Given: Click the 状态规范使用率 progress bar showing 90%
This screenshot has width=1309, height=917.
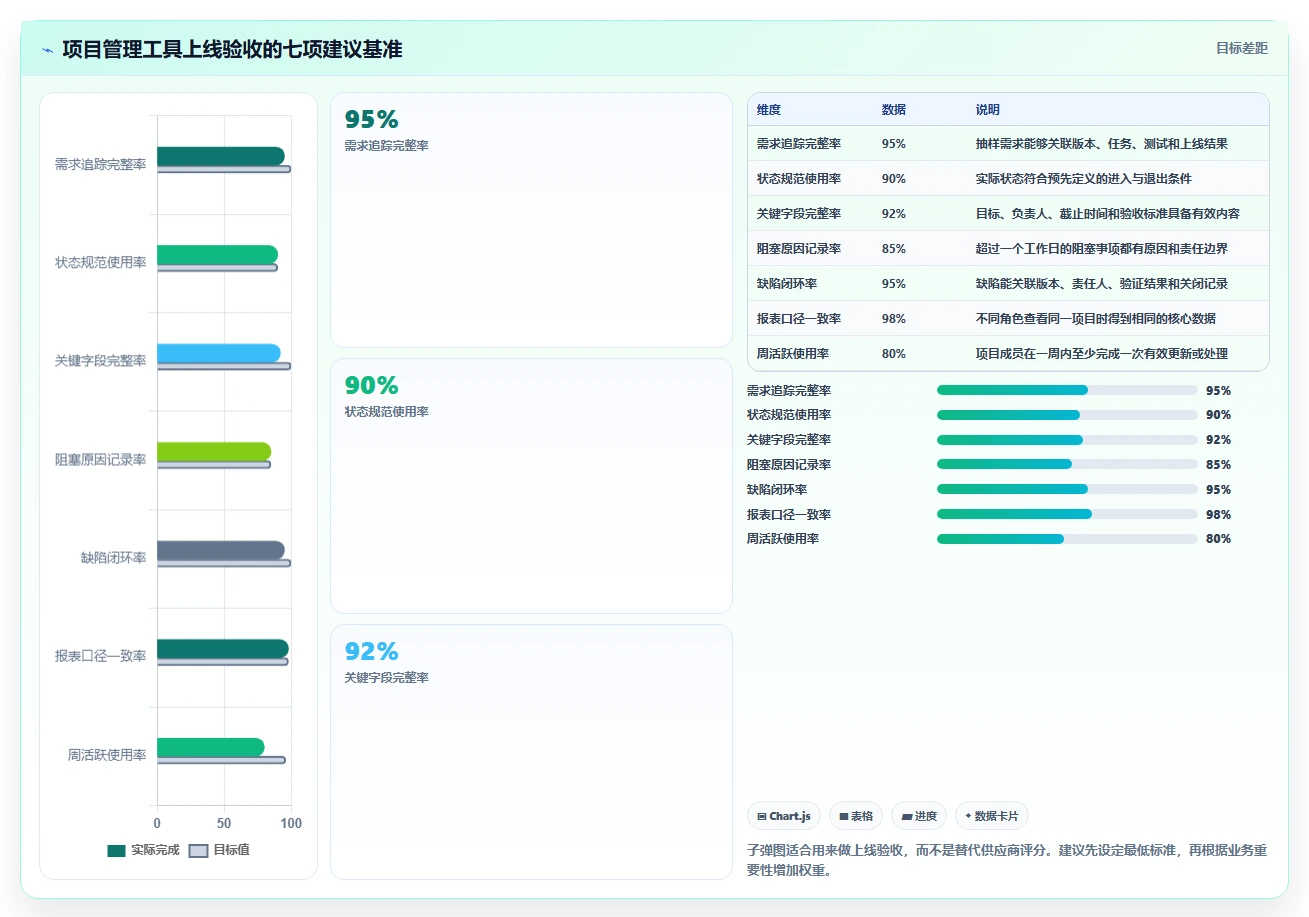Looking at the screenshot, I should [x=1067, y=415].
